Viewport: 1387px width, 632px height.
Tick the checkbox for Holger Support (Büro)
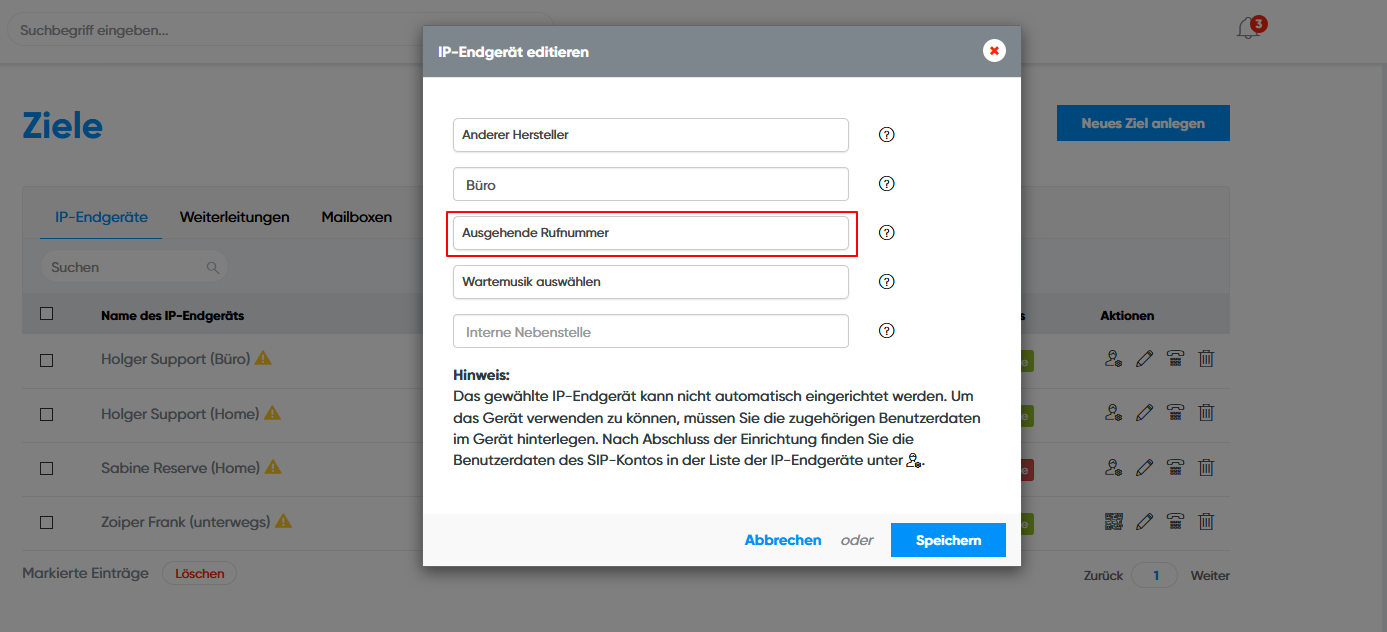tap(47, 360)
